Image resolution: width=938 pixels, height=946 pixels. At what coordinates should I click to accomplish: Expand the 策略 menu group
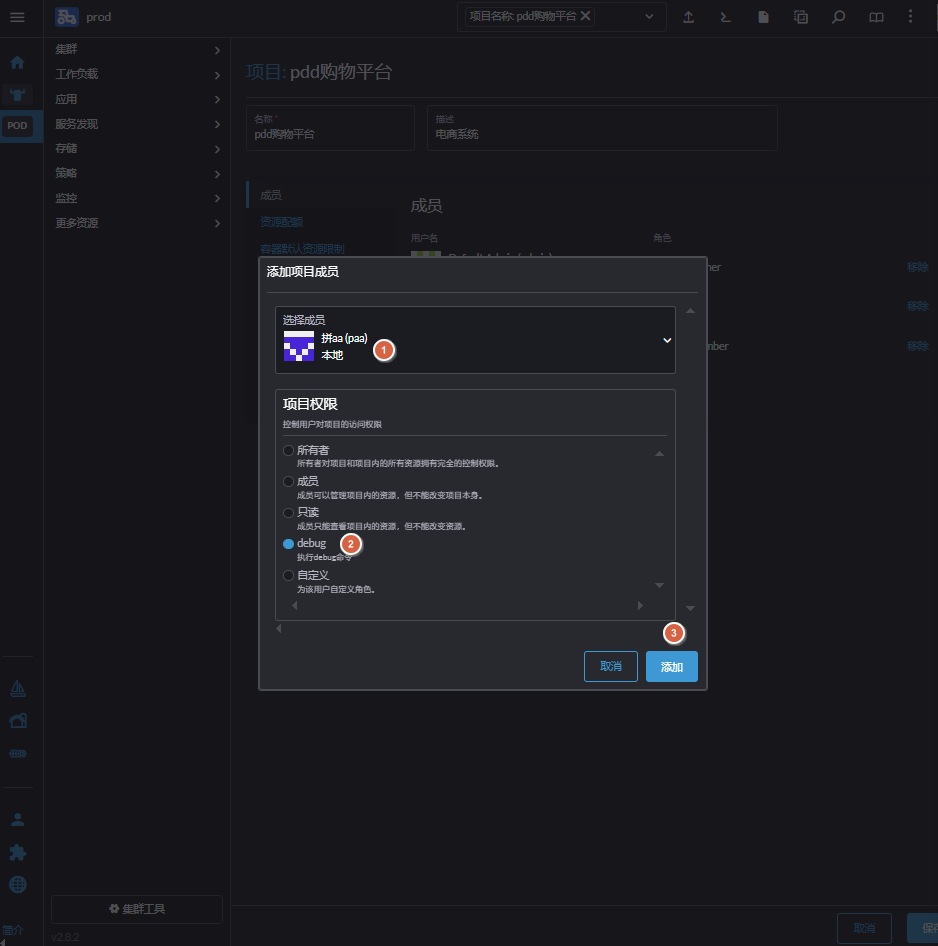click(138, 173)
